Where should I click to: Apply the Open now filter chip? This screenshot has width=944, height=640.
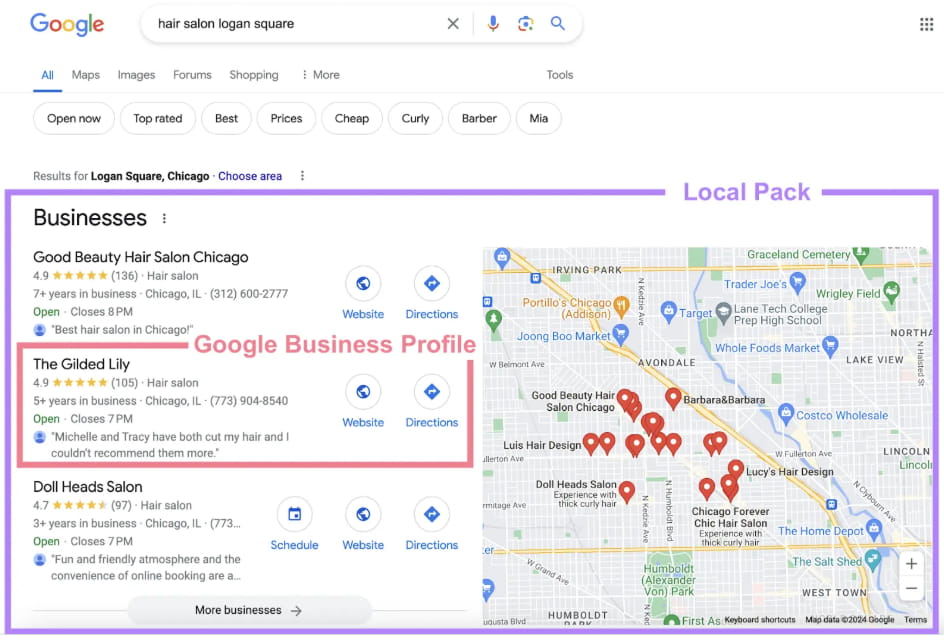[x=74, y=119]
